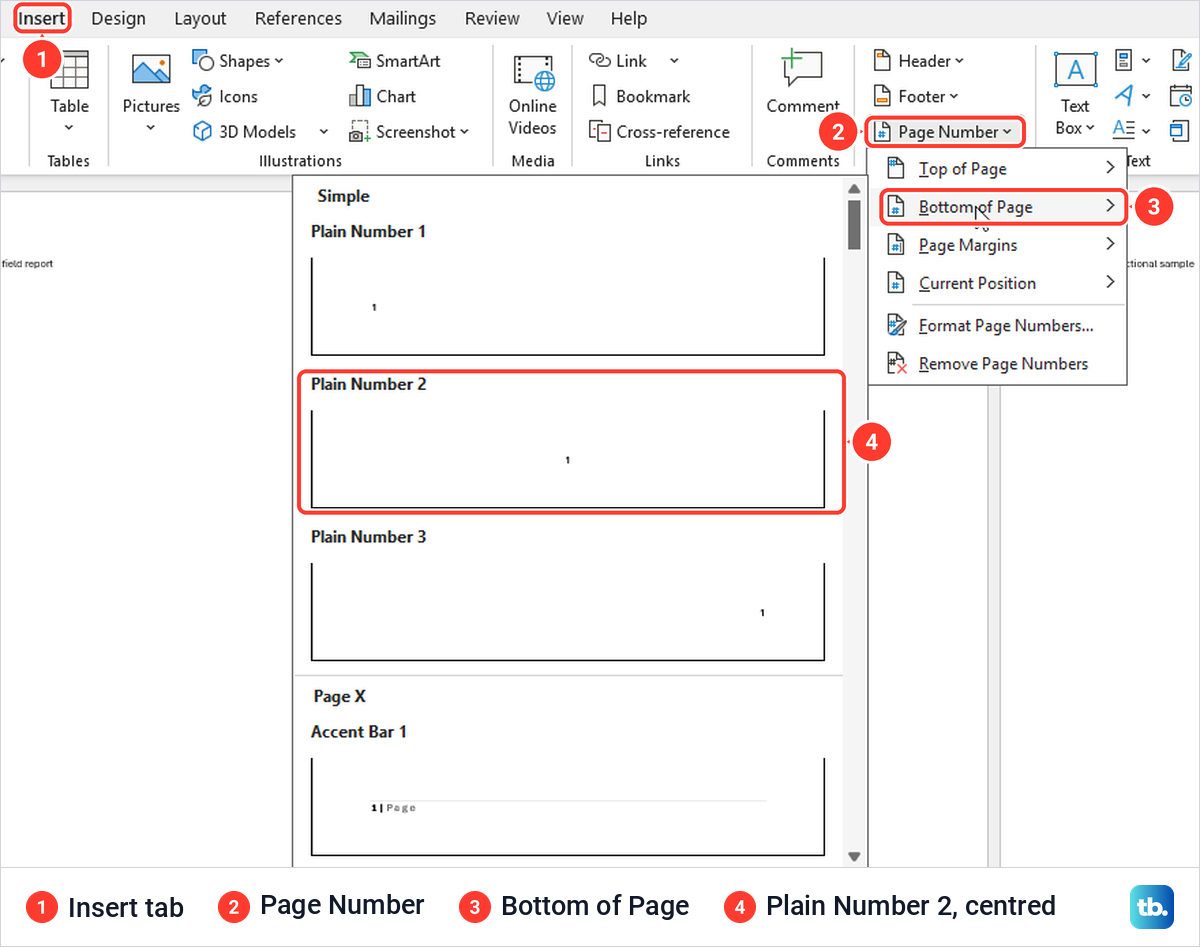Click the 'Page X' gallery heading
The image size is (1200, 947).
[339, 696]
